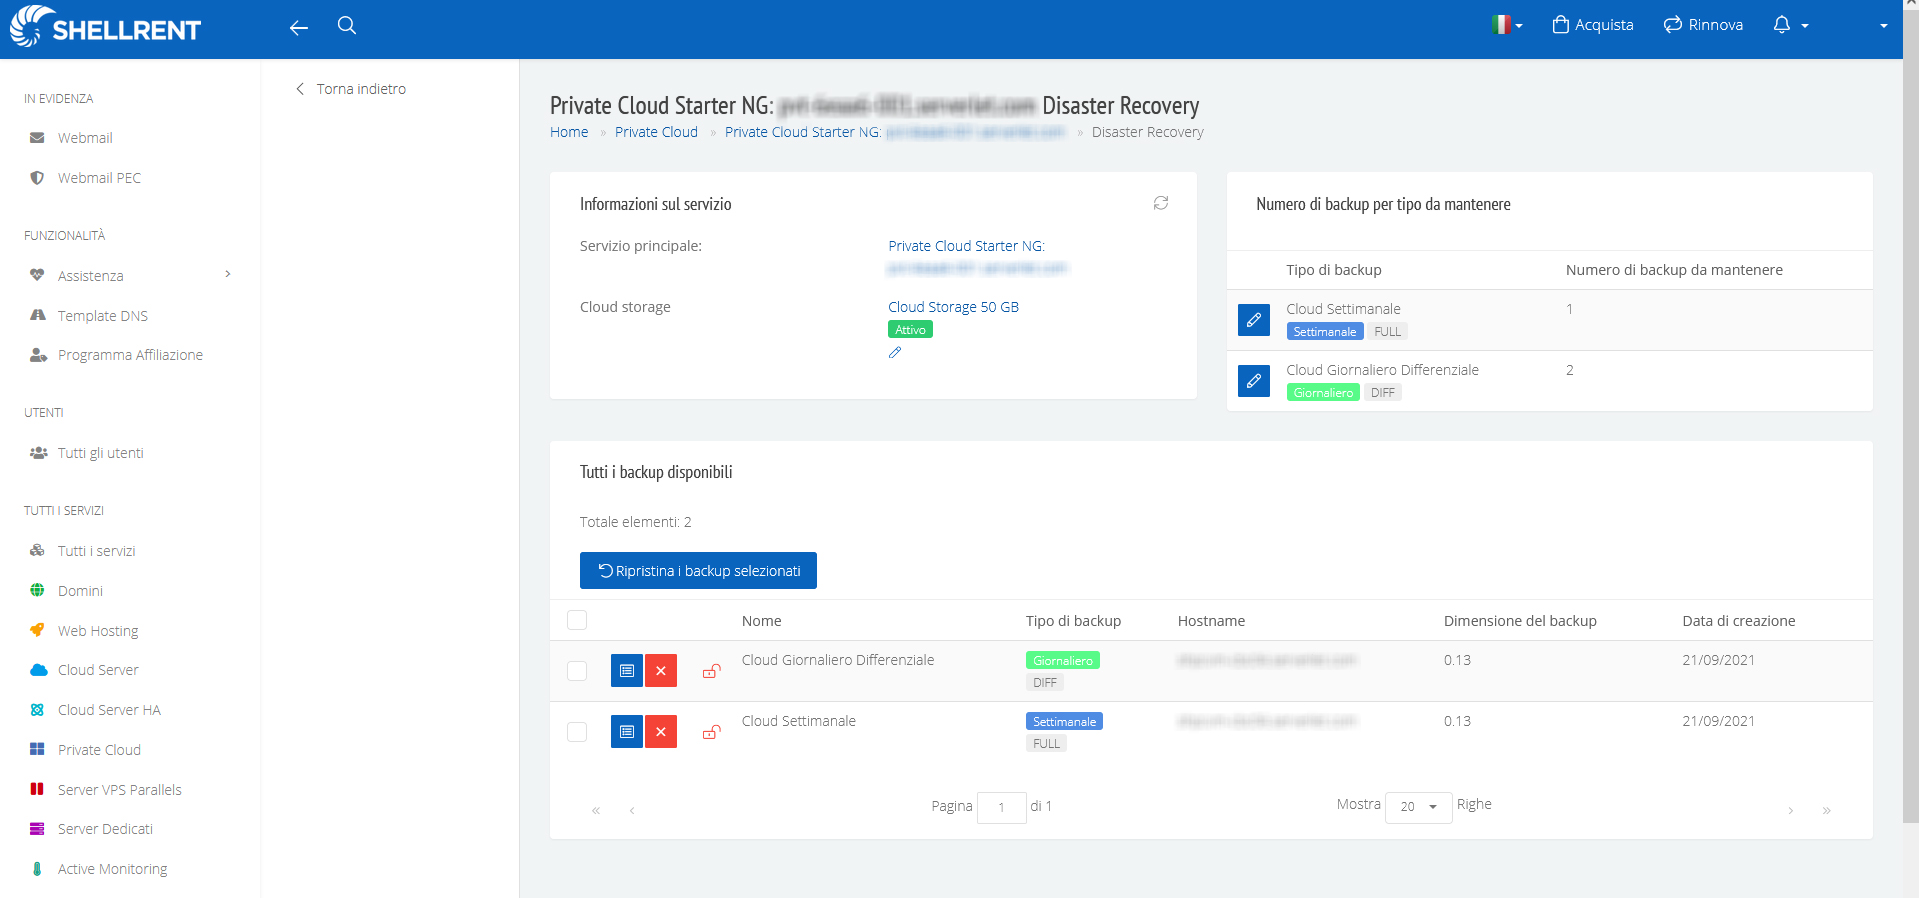Screen dimensions: 1919x898
Task: Go to first page of backups
Action: pyautogui.click(x=596, y=810)
